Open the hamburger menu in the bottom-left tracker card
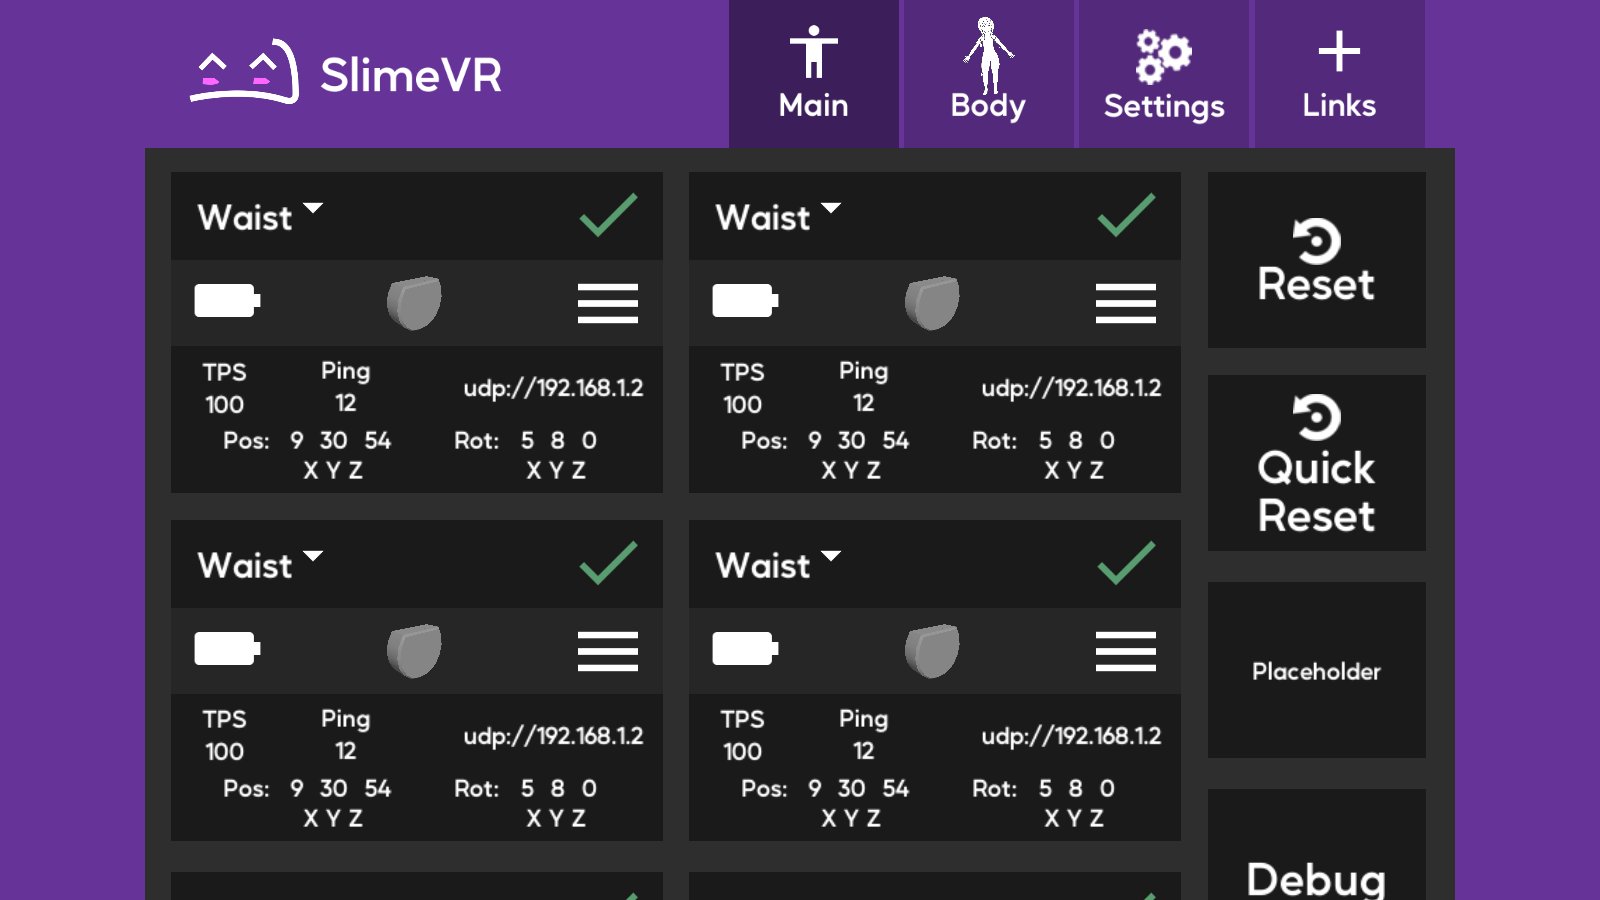Image resolution: width=1600 pixels, height=900 pixels. point(608,651)
